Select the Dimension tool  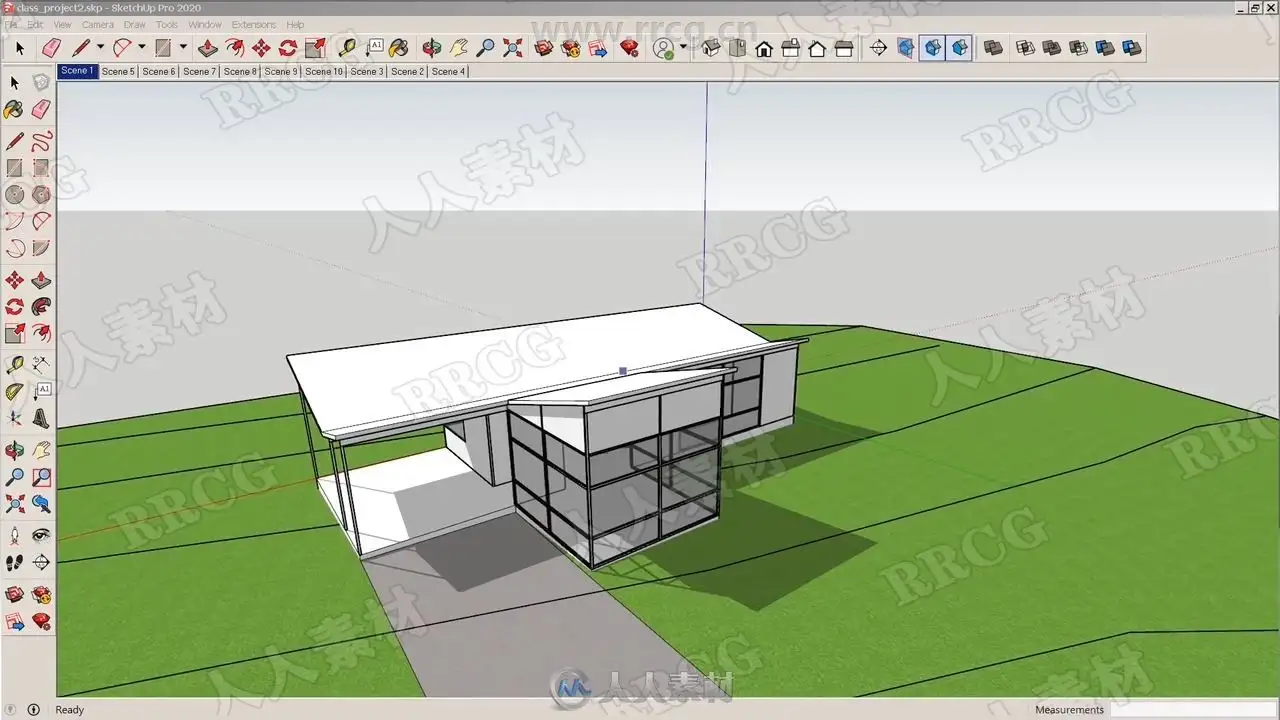41,363
